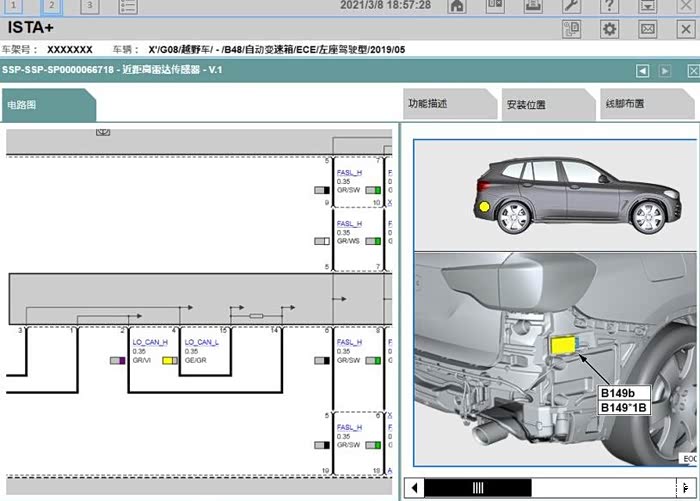Open help via the question mark icon
Screen dimensions: 700x501
click(609, 6)
